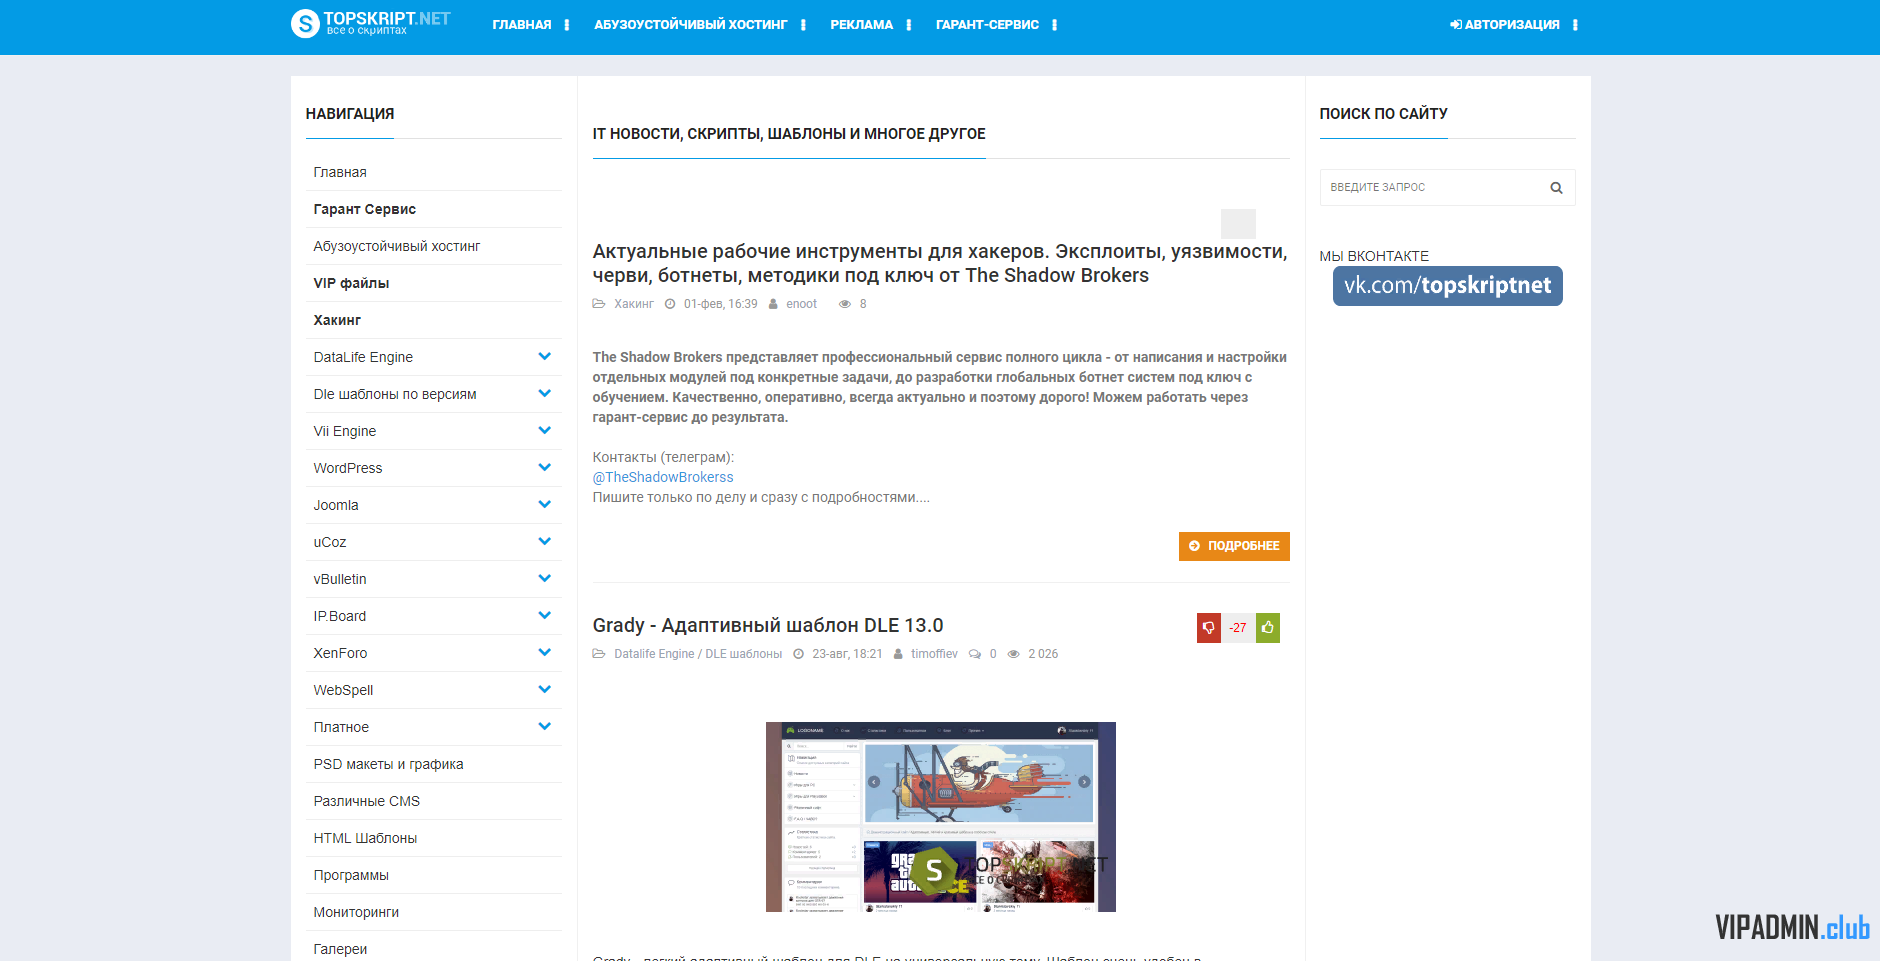Open Абузоустойчивый хостинг sidebar link

pyautogui.click(x=397, y=246)
